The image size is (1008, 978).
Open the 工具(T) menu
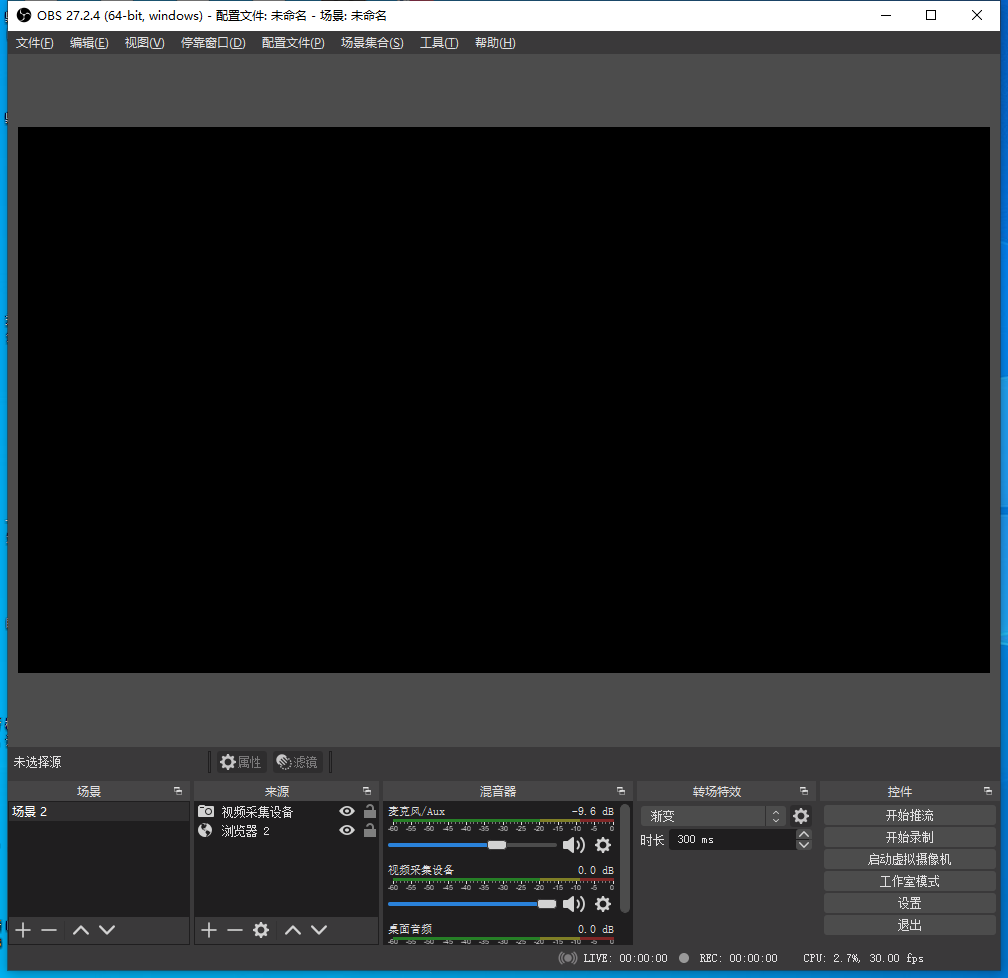[x=439, y=43]
